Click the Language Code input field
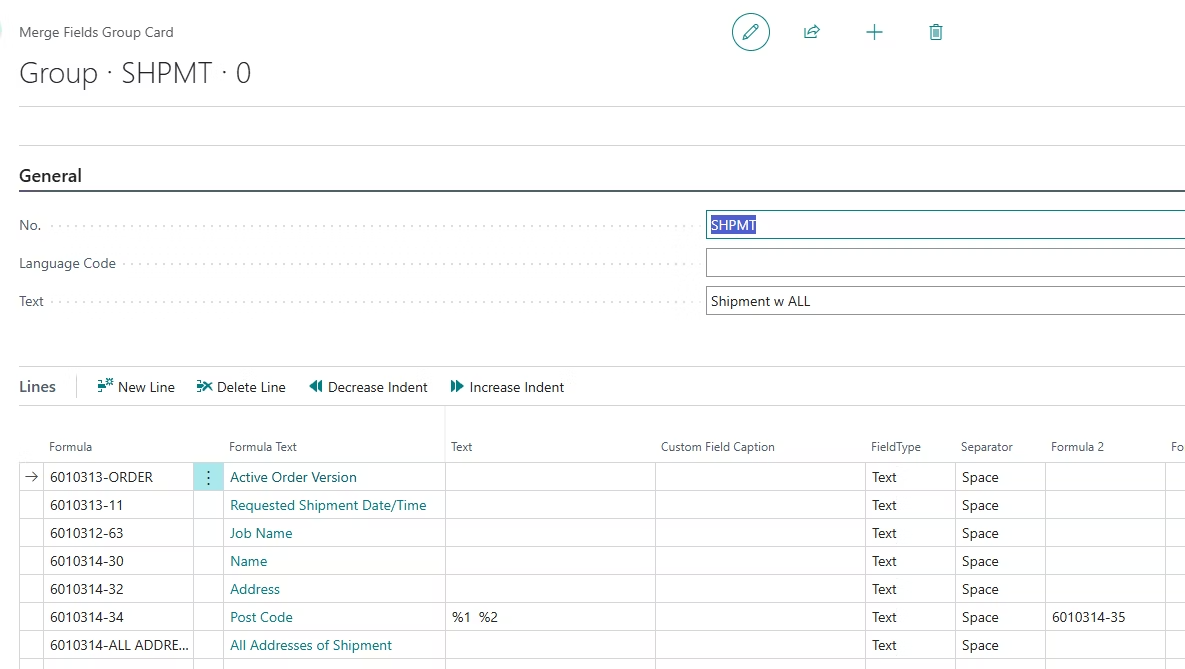1185x669 pixels. 945,263
